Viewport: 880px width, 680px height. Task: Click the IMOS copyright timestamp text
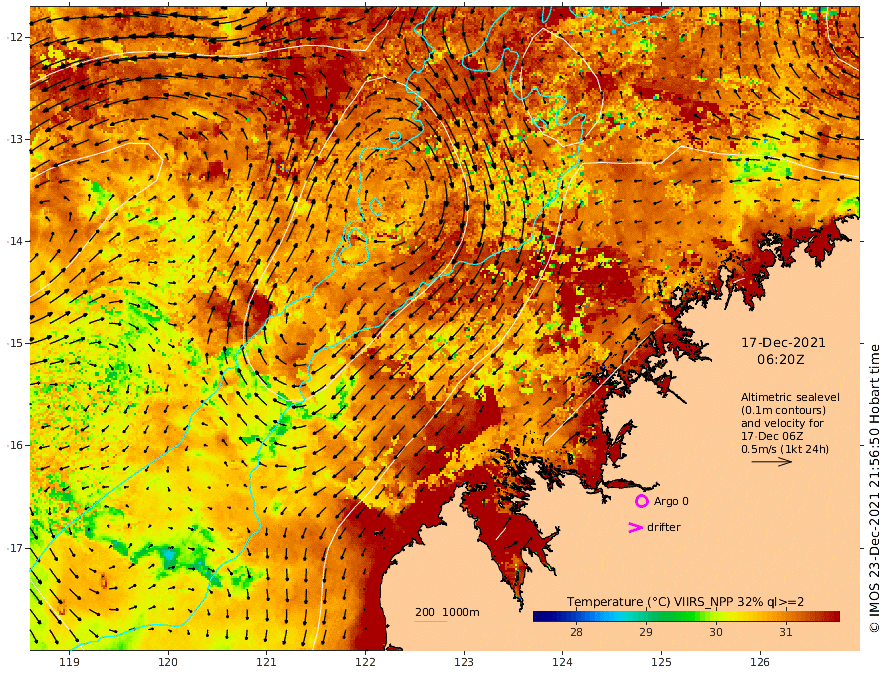pyautogui.click(x=874, y=488)
